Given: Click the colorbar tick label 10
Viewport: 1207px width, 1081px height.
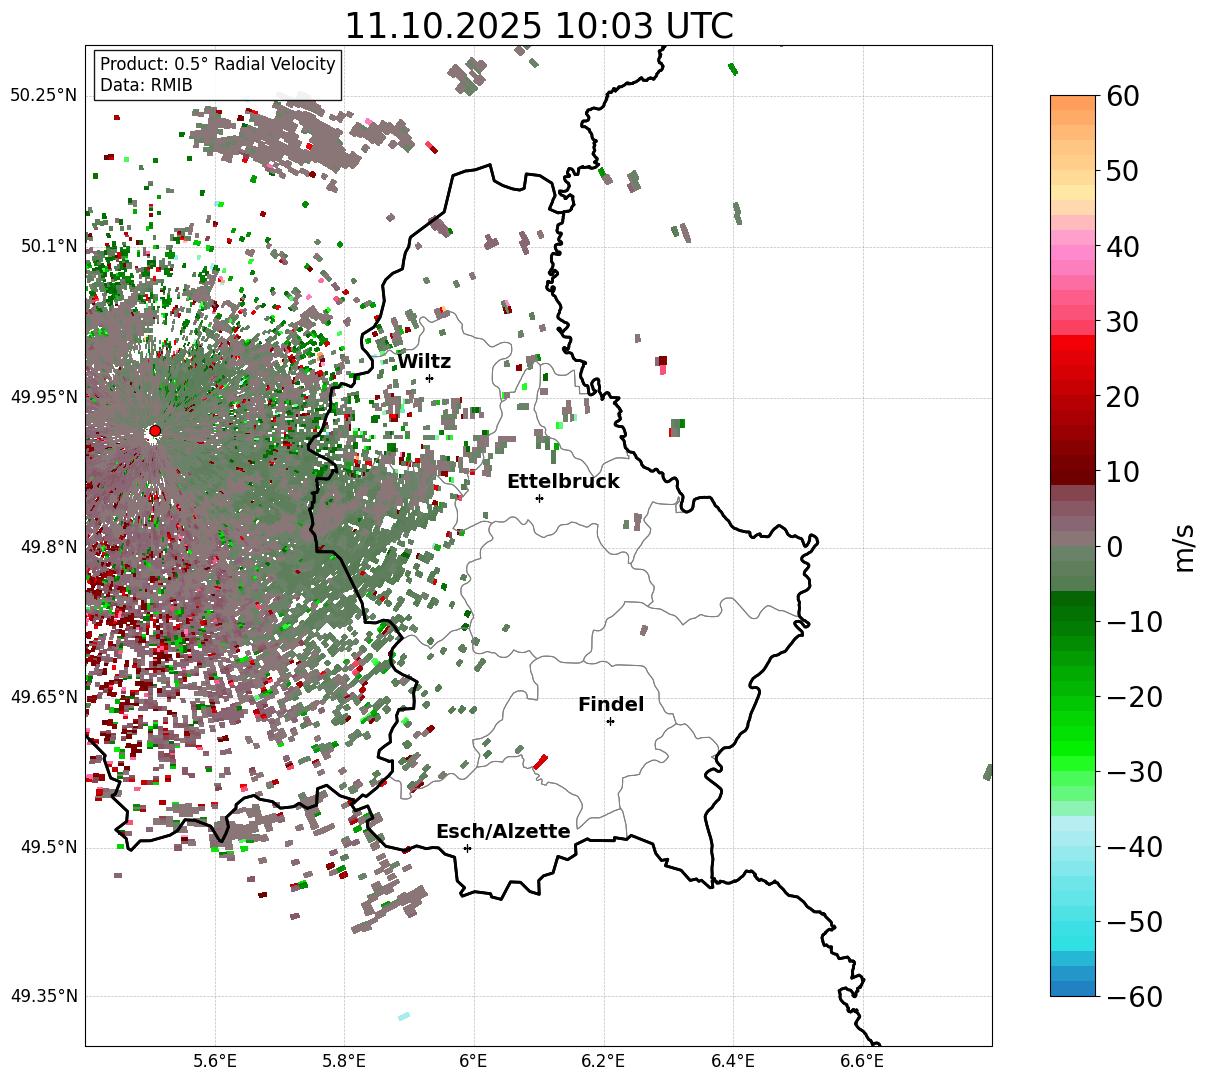Looking at the screenshot, I should click(x=1124, y=472).
